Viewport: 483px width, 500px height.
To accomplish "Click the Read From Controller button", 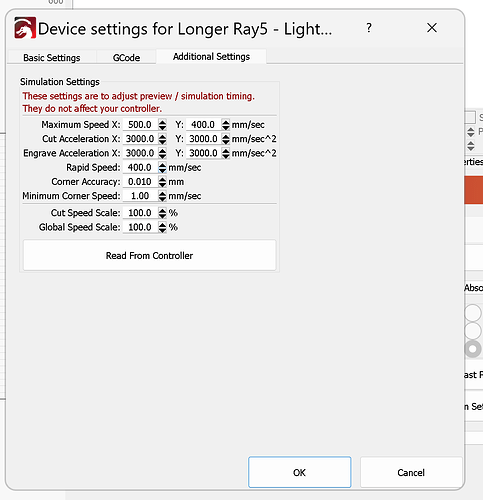I will (x=149, y=255).
